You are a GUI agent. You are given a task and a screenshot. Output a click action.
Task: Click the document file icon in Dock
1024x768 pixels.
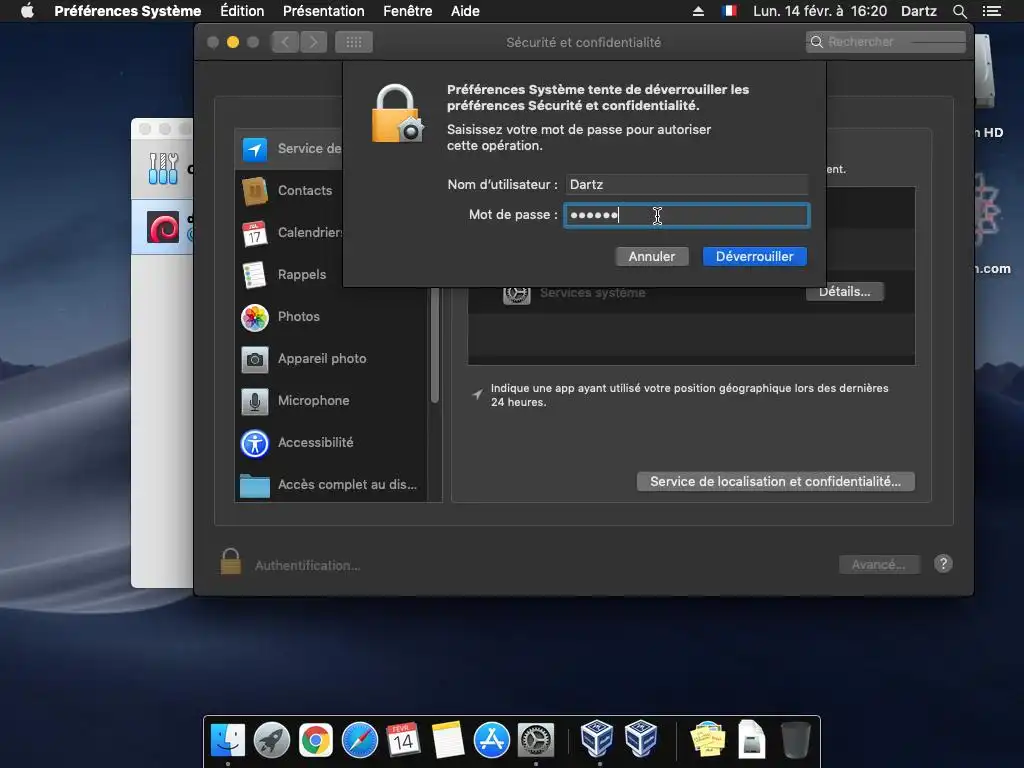752,739
